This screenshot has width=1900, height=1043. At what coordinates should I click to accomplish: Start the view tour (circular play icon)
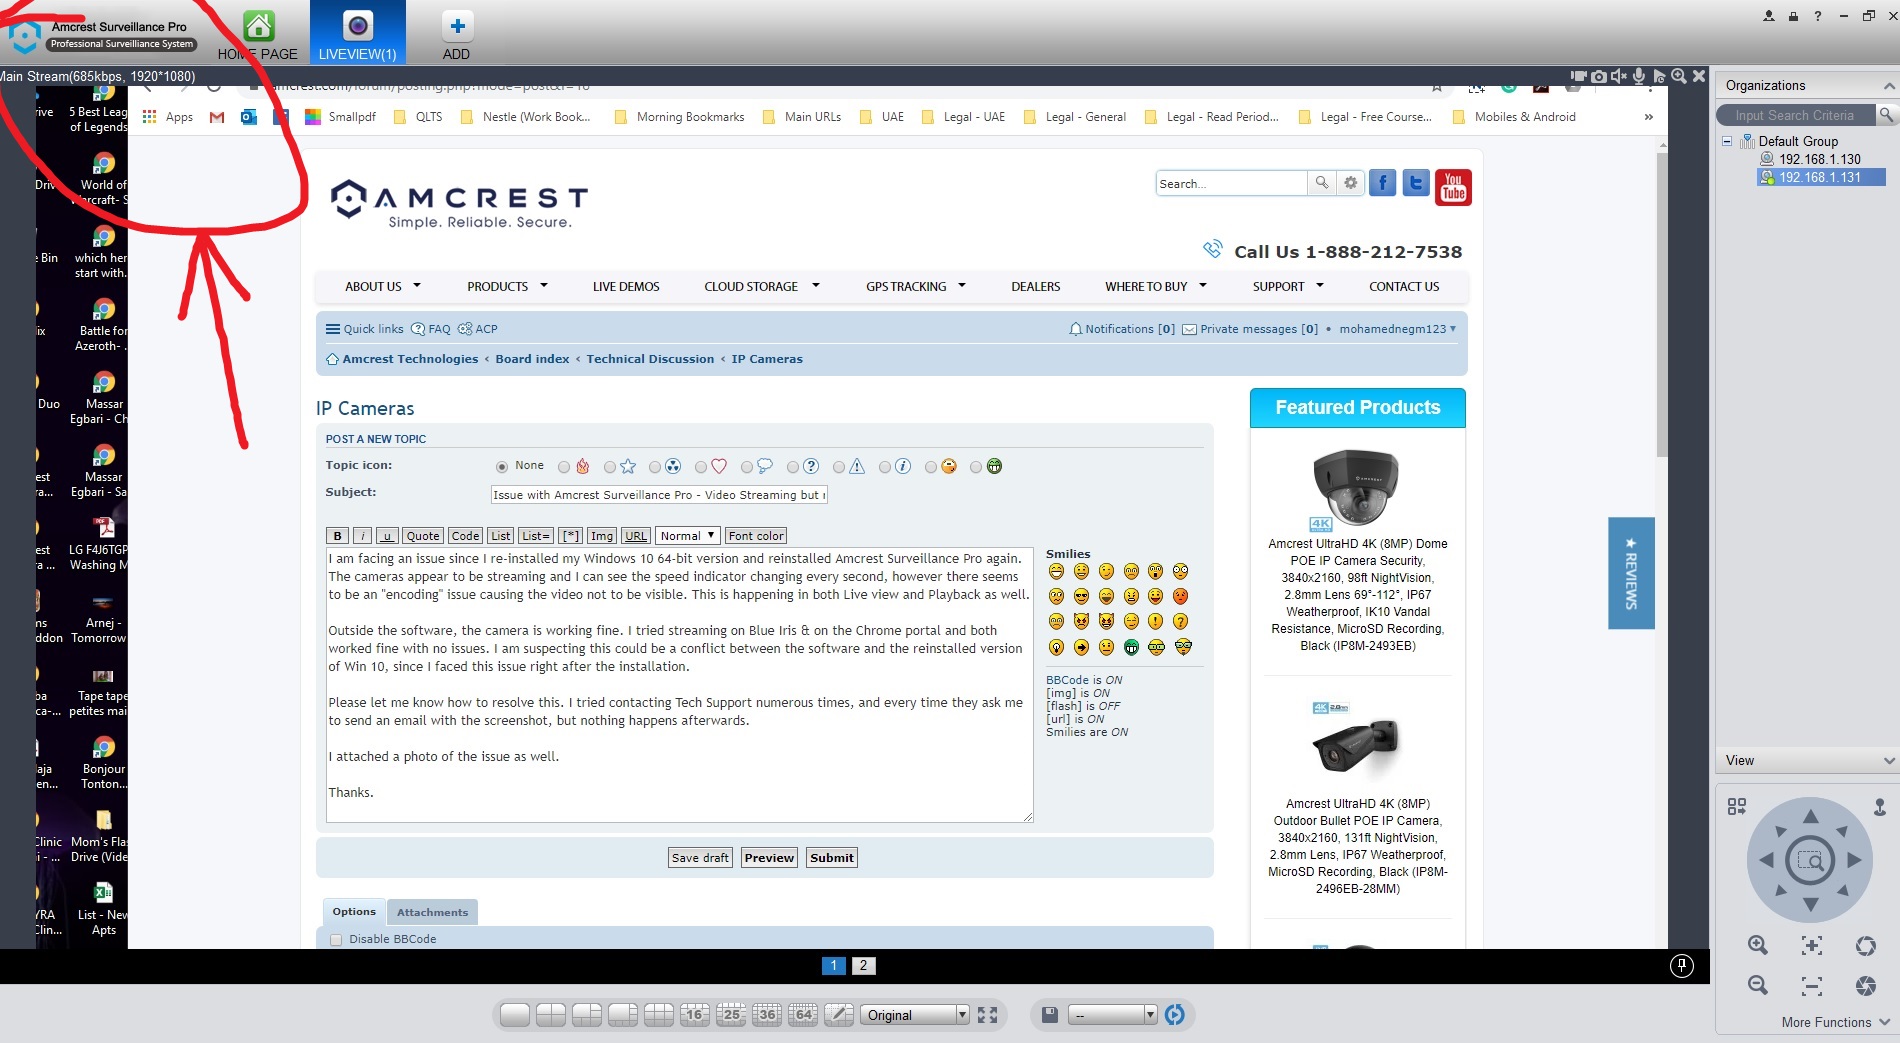(1175, 1015)
